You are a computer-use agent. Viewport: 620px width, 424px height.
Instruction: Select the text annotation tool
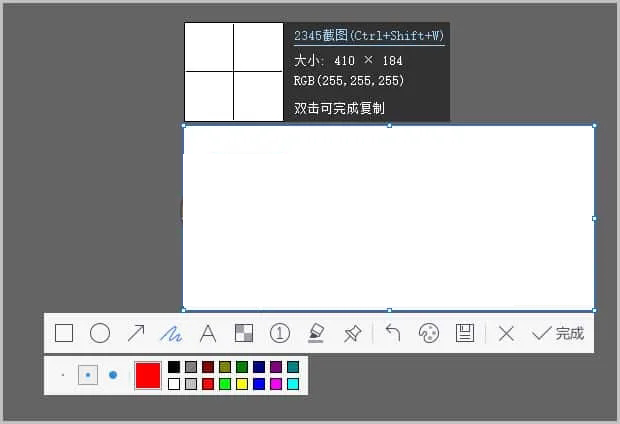[208, 333]
